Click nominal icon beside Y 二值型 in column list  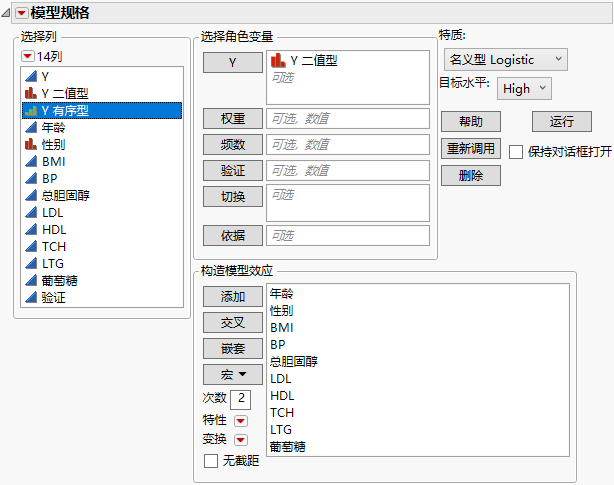click(x=31, y=93)
